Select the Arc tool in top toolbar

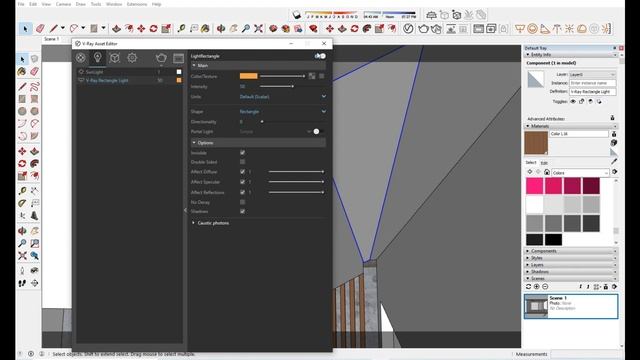pos(73,29)
